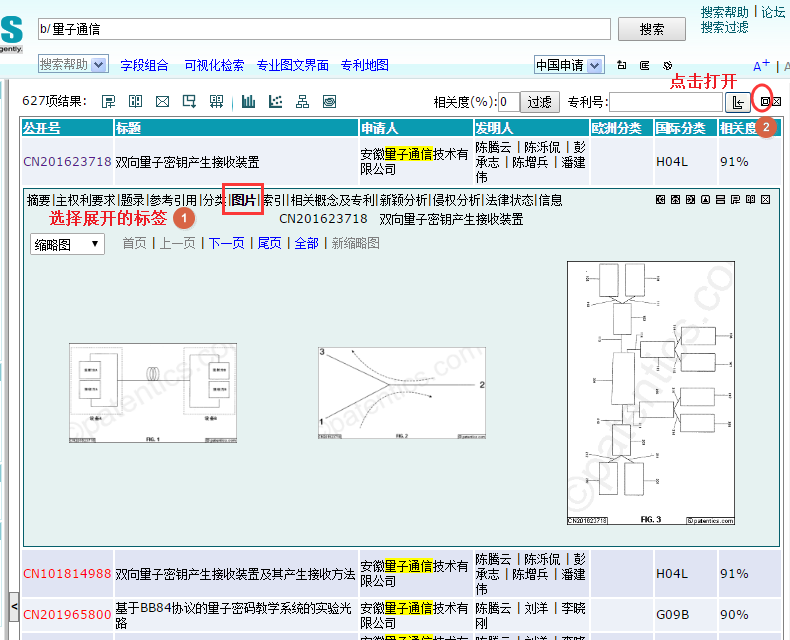
Task: Click the patent number chart button
Action: [x=738, y=102]
